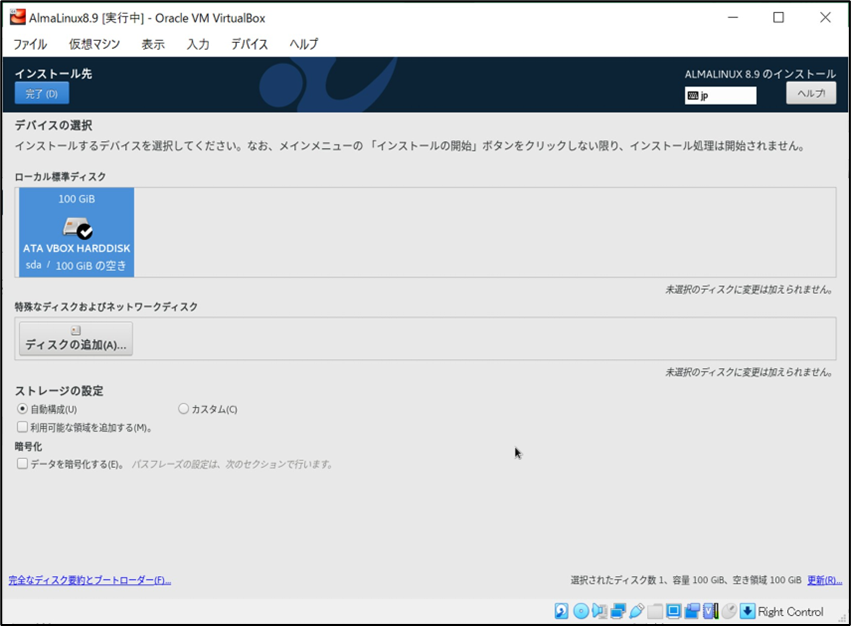Click the USB devices status icon
Viewport: 851px width, 626px height.
[x=637, y=611]
